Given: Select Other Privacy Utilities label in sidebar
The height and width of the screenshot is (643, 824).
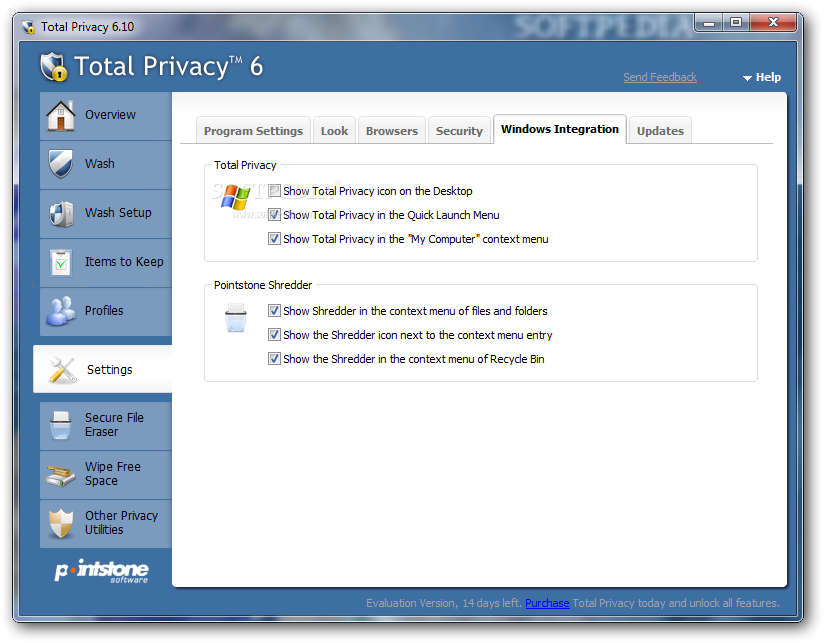Looking at the screenshot, I should 121,522.
